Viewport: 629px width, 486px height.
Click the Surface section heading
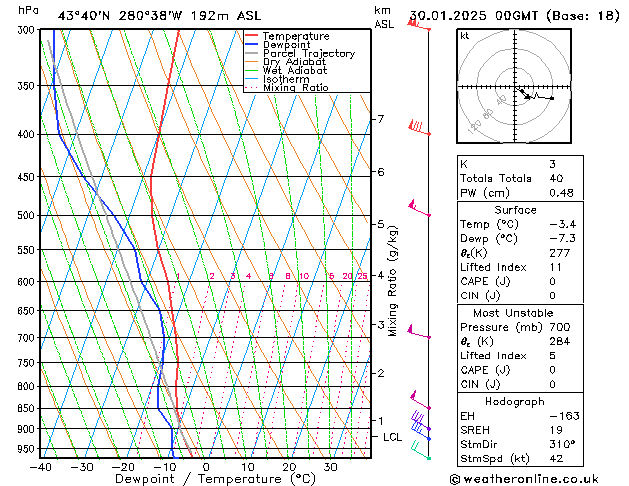(515, 210)
